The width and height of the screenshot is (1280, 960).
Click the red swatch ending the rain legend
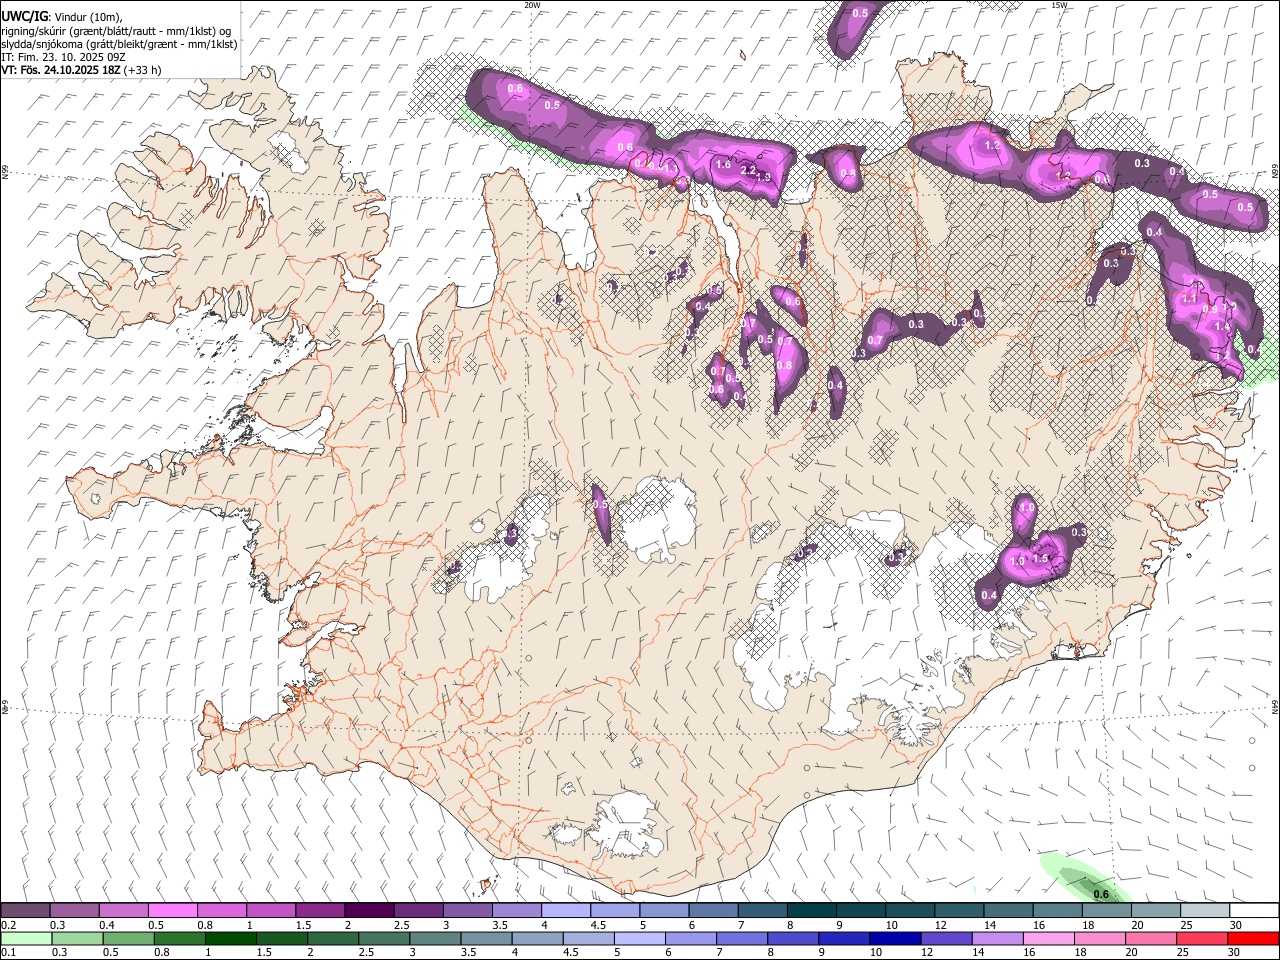click(x=1253, y=938)
